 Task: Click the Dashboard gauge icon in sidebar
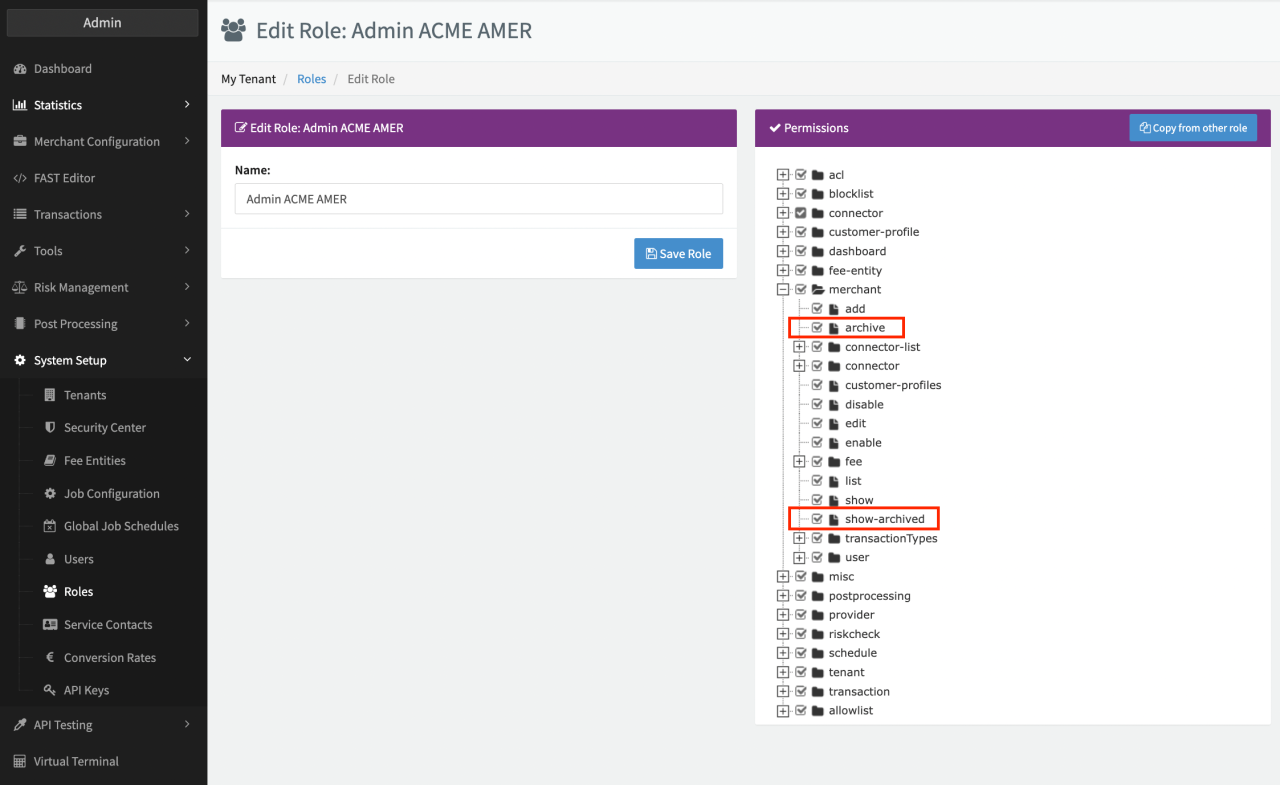[20, 69]
